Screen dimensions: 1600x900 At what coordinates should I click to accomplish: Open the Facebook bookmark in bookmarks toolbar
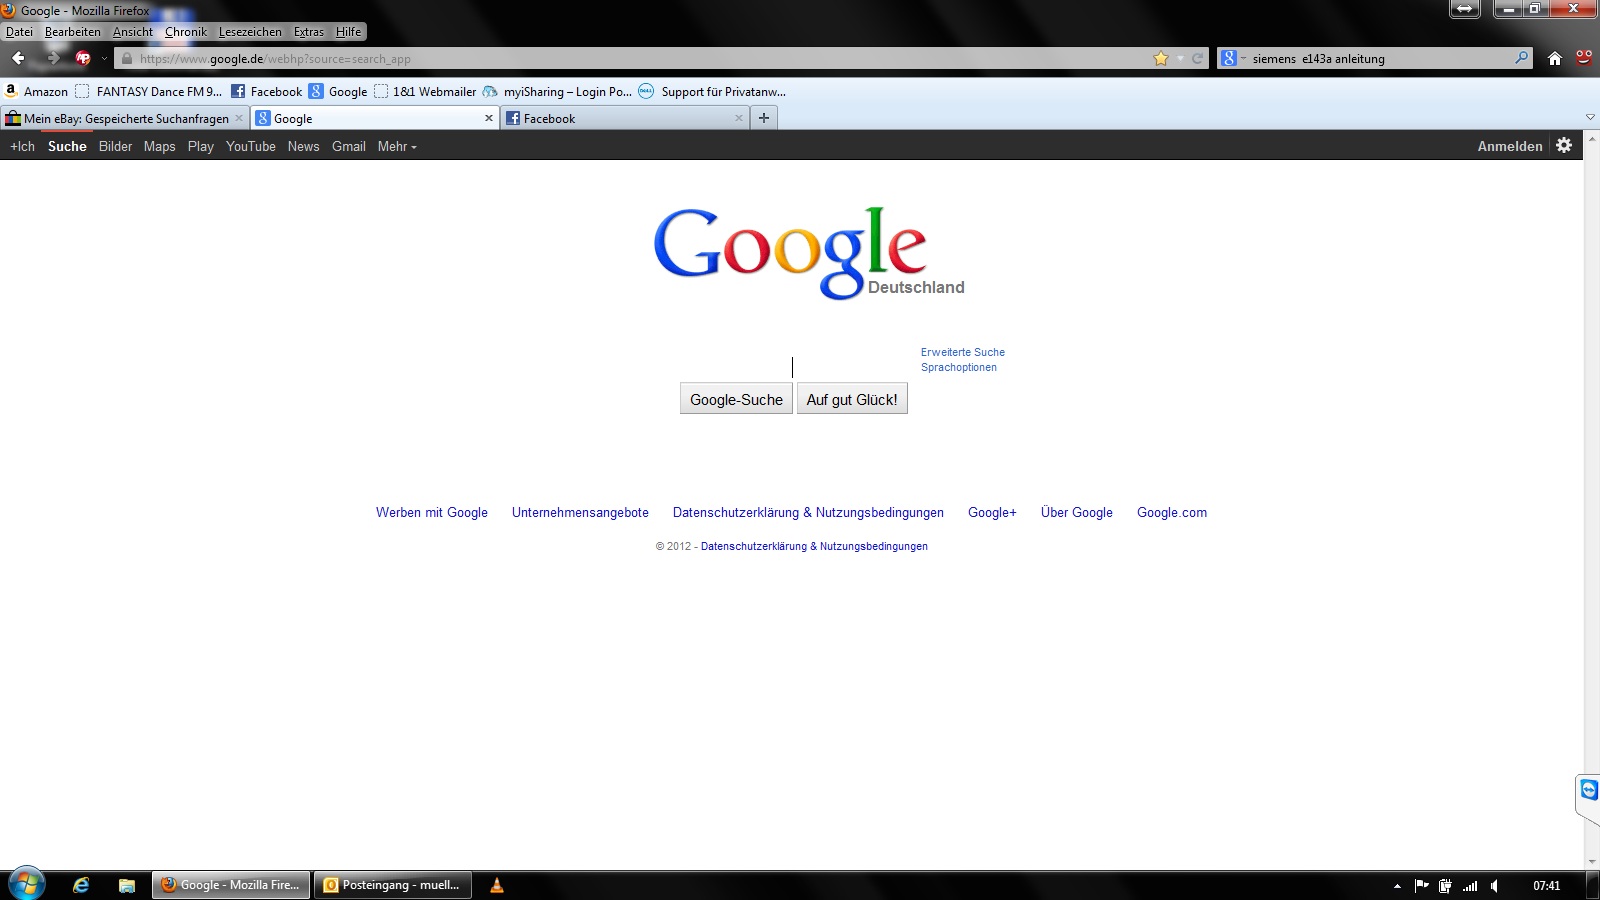[x=267, y=91]
